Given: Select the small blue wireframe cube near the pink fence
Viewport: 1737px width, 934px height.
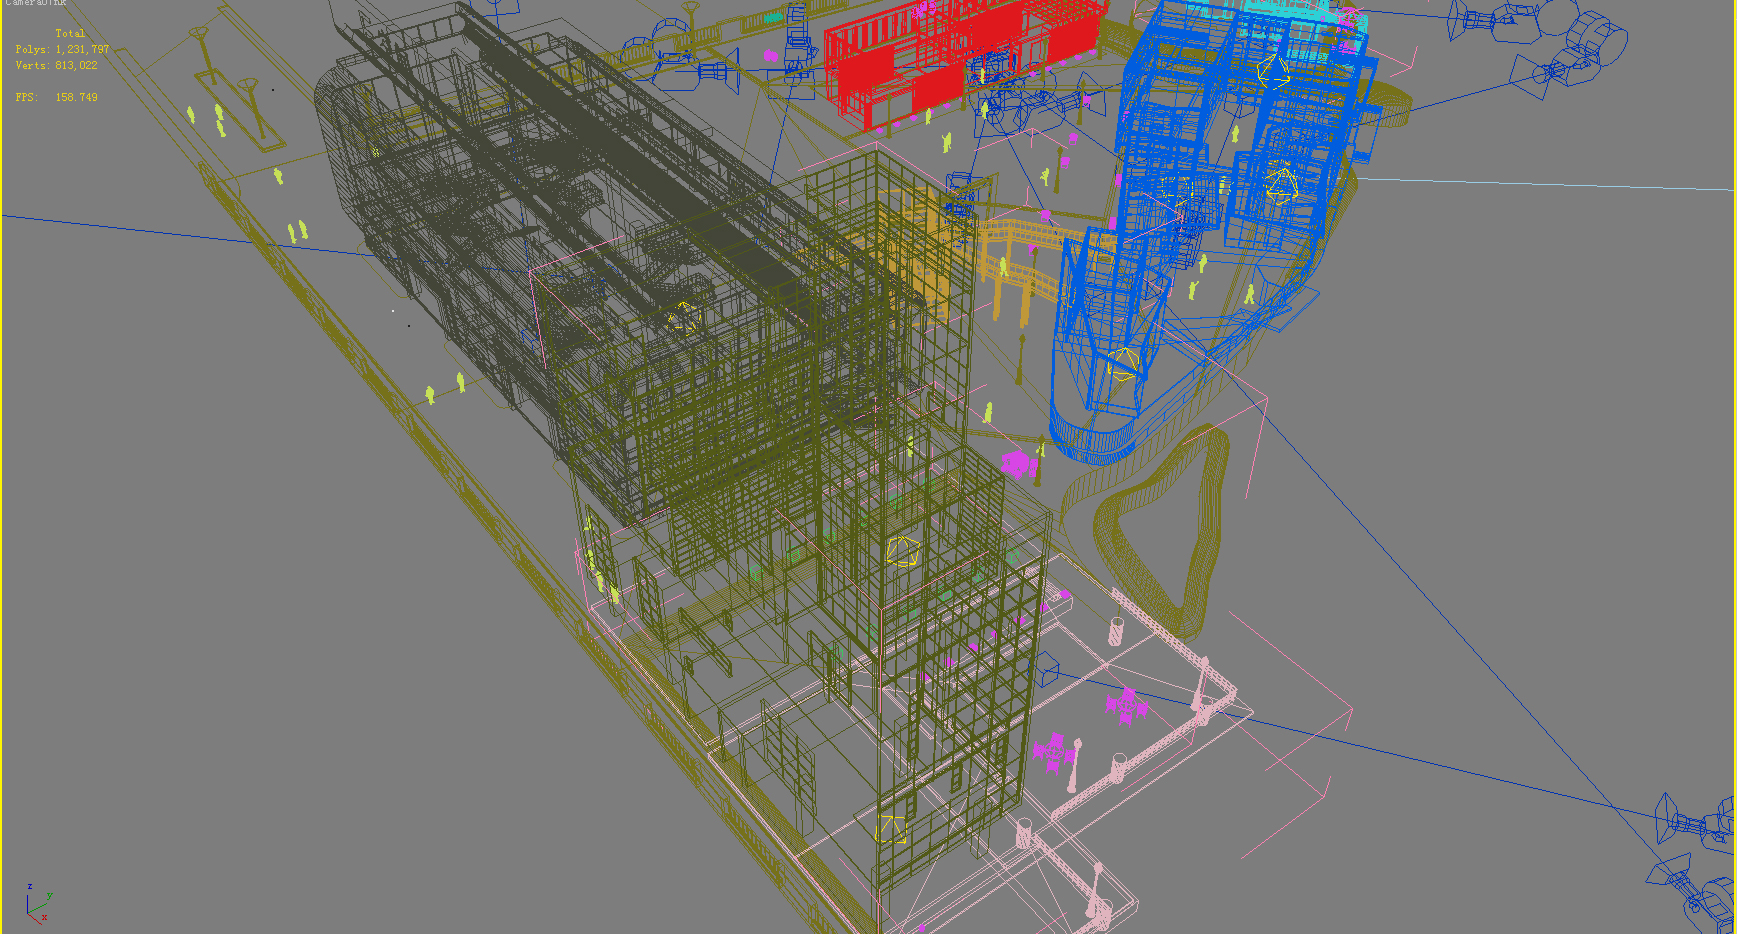Looking at the screenshot, I should click(1045, 669).
